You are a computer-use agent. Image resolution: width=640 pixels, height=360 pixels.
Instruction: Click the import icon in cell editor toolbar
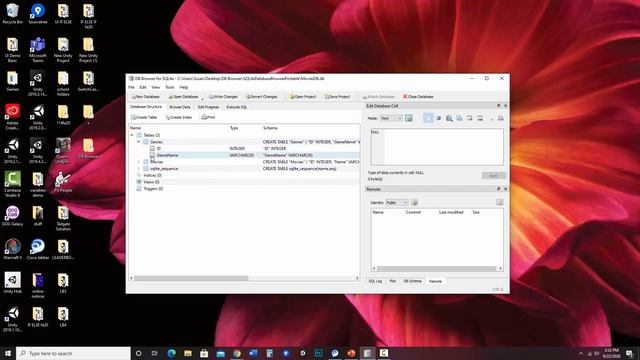click(469, 118)
